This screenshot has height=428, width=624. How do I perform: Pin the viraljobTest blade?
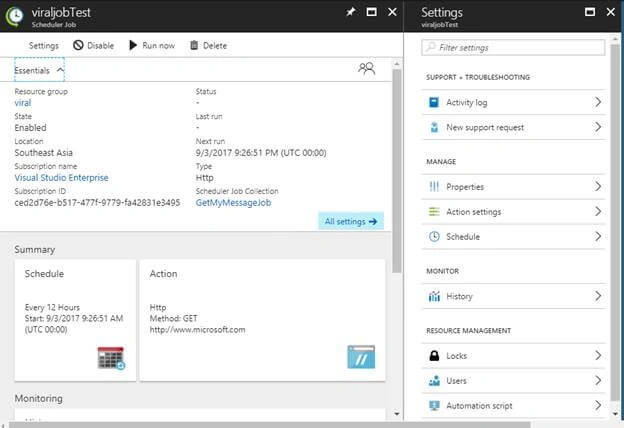(351, 12)
